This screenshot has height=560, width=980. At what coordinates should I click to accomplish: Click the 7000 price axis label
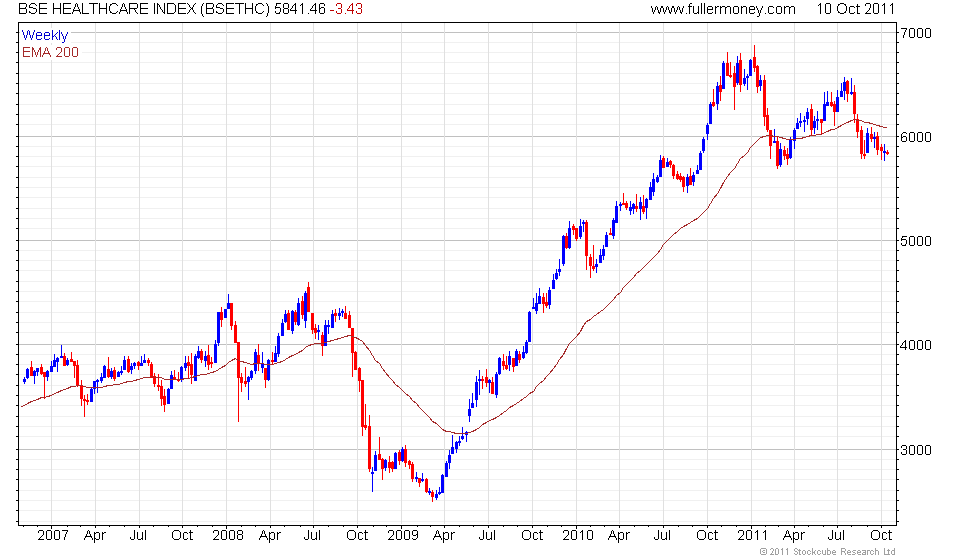(x=916, y=33)
